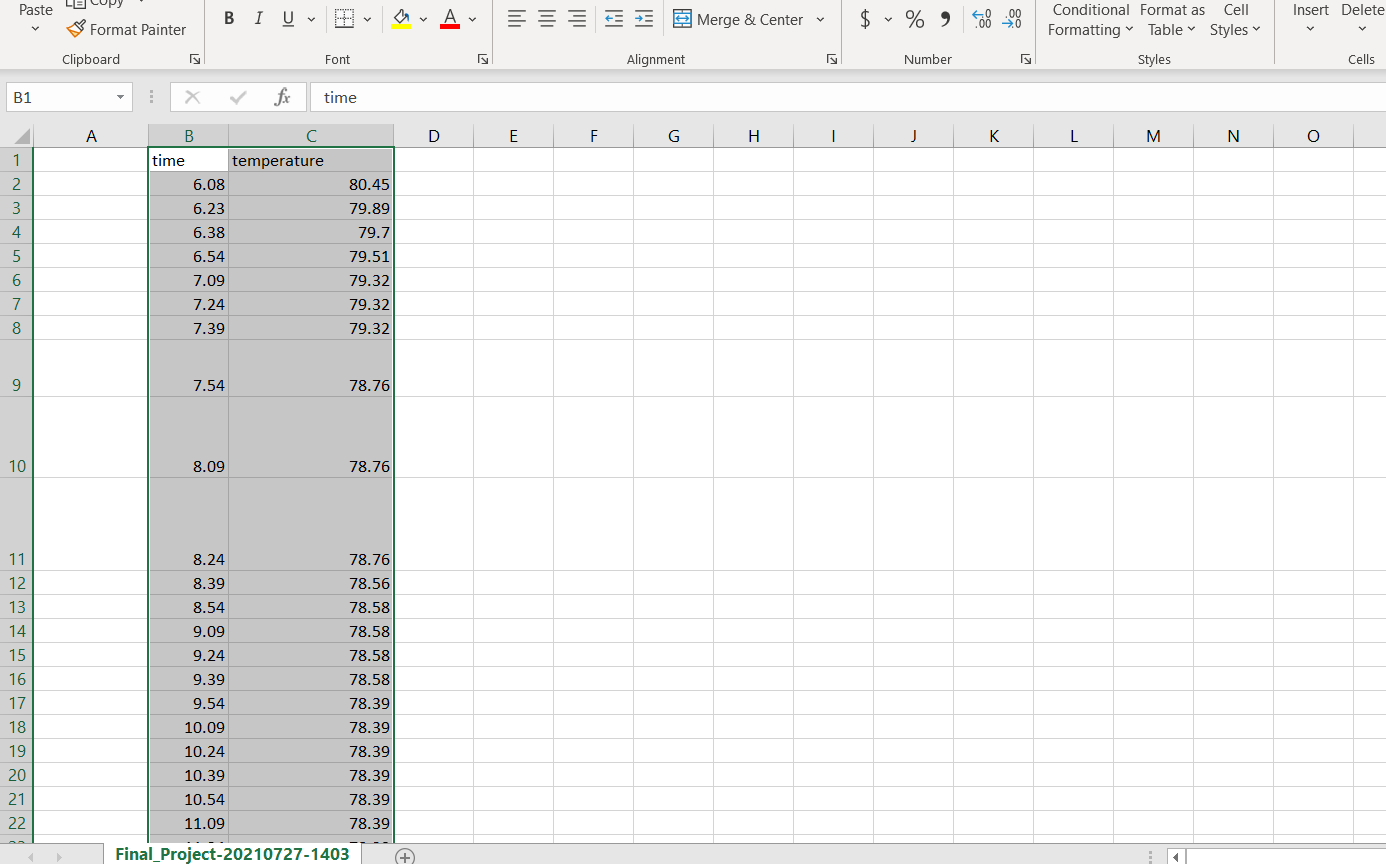Open accounting format dropdown arrow
The width and height of the screenshot is (1386, 864).
887,19
